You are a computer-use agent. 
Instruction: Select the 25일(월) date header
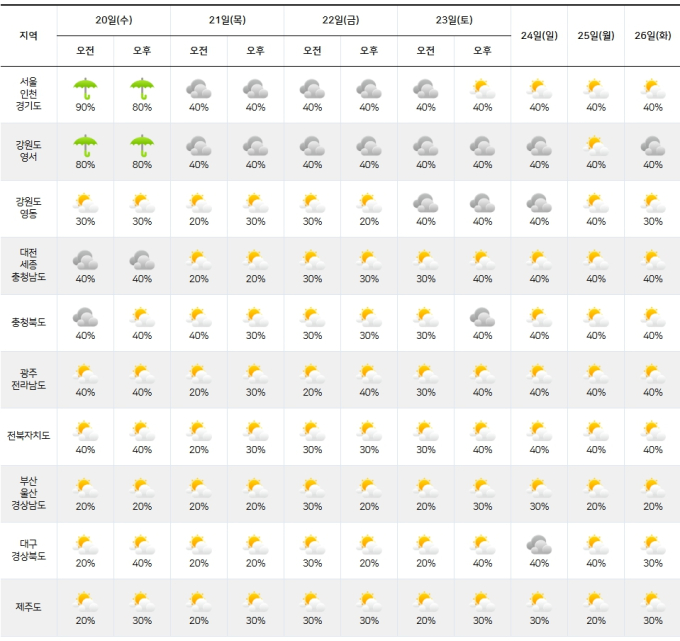point(596,36)
